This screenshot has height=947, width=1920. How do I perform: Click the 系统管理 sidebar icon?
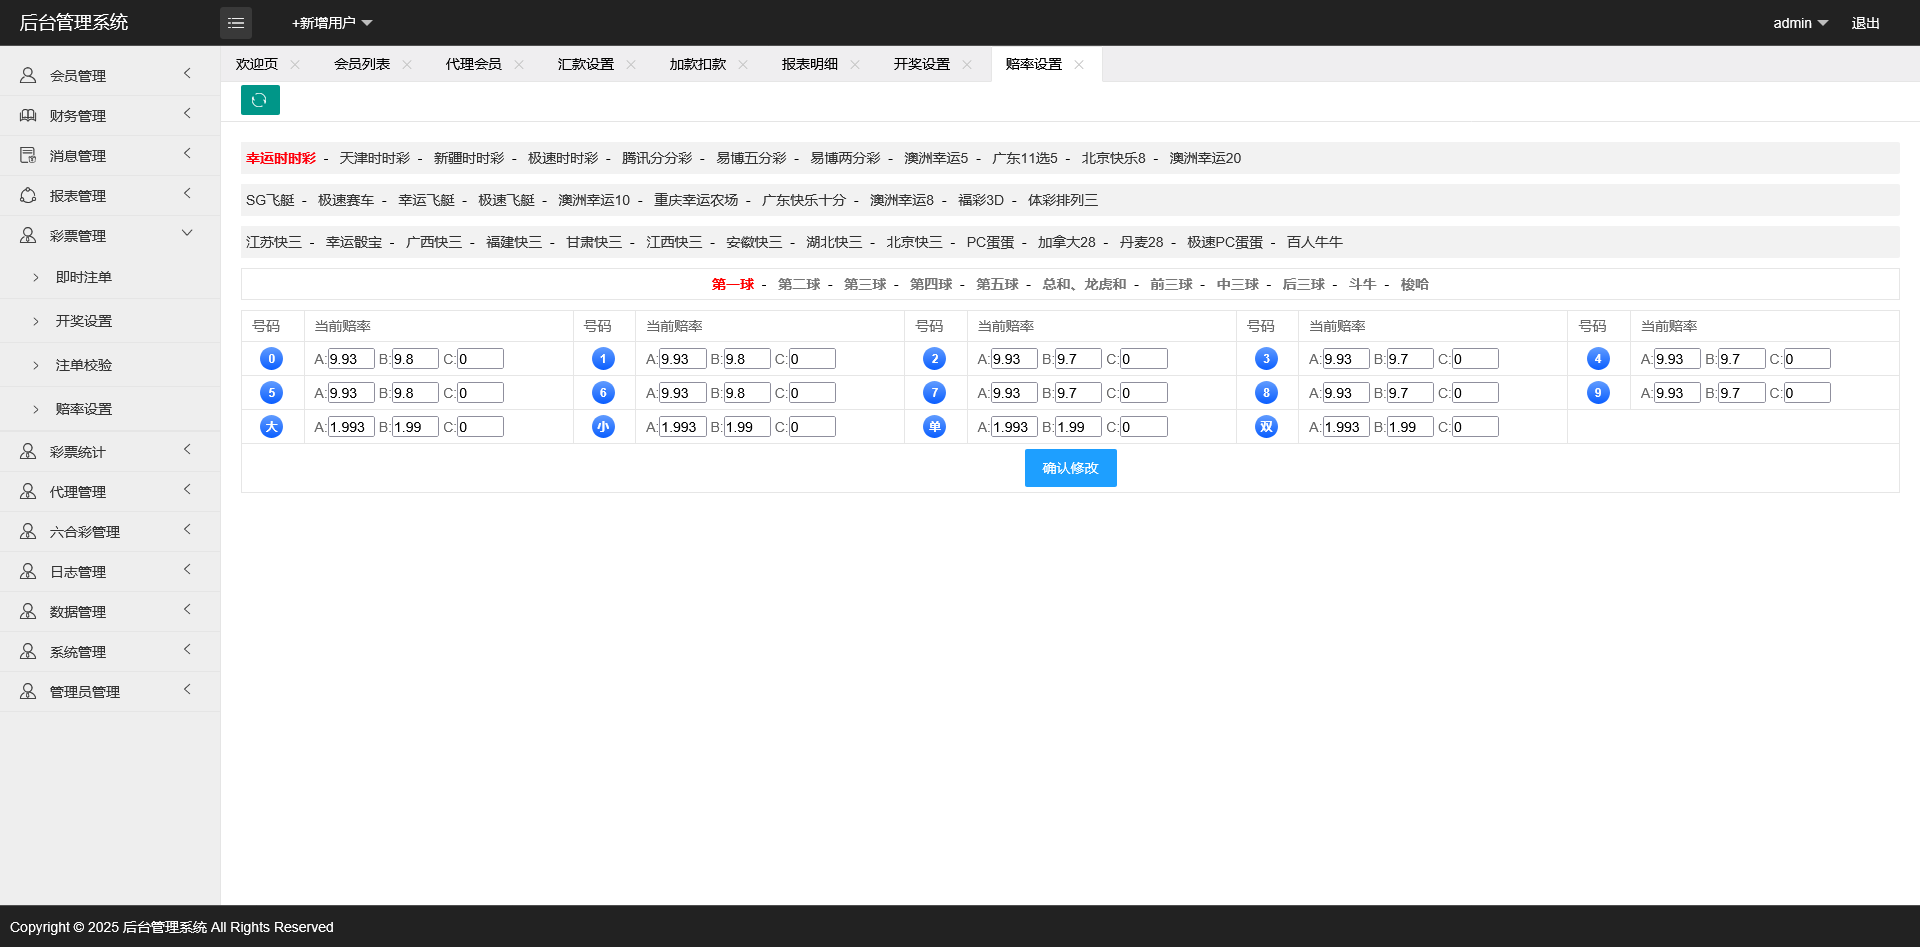pos(28,651)
